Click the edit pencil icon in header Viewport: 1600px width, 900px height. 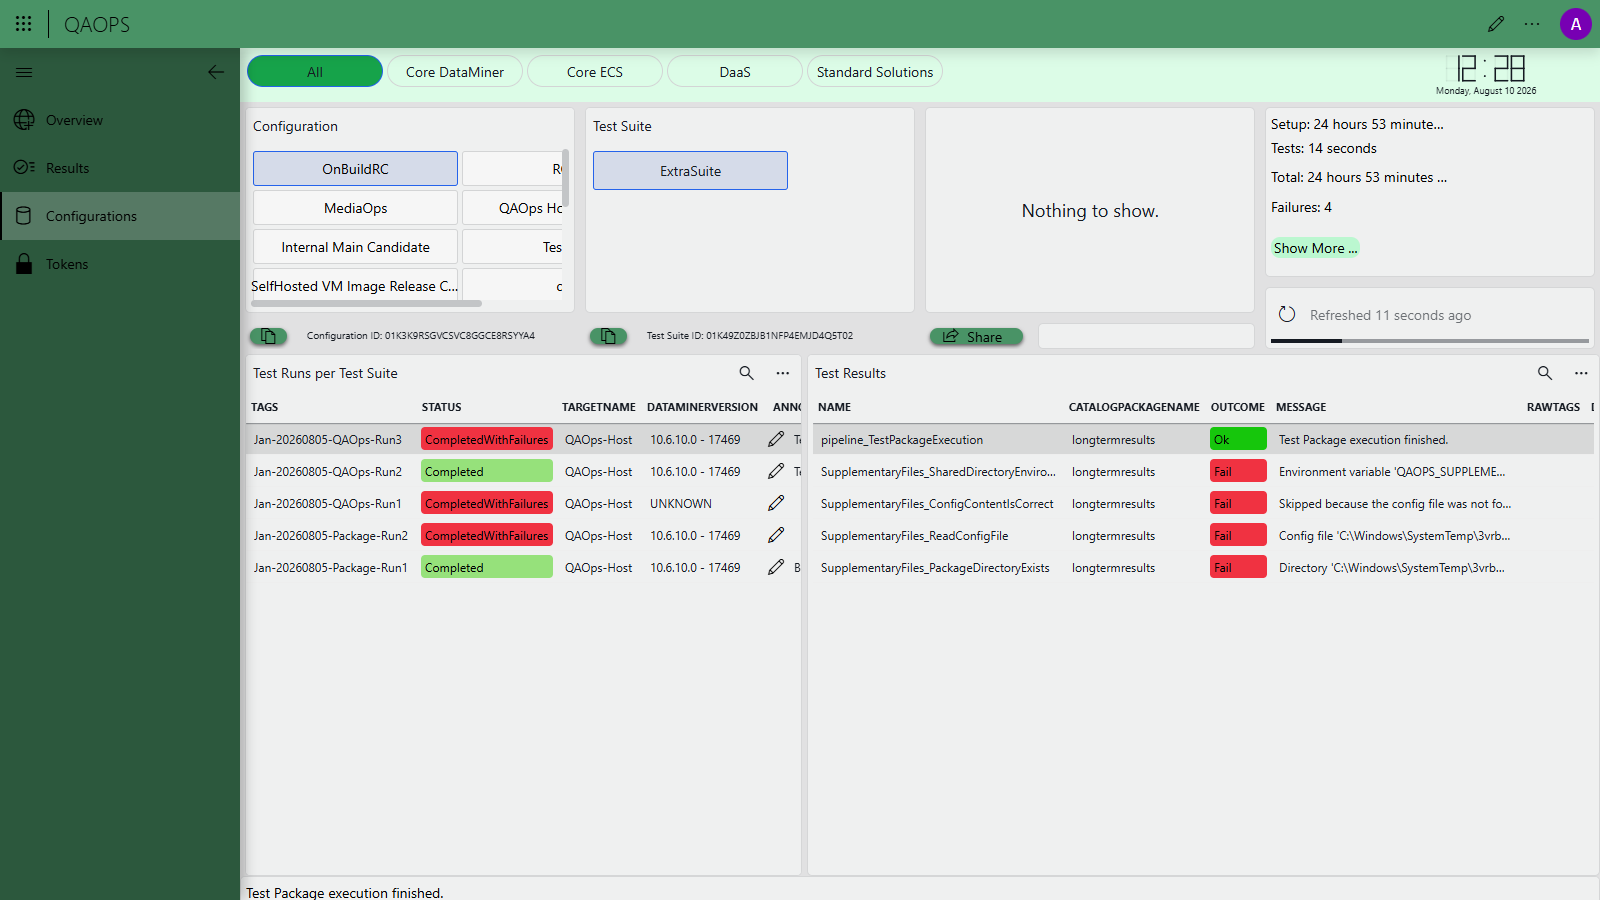(x=1496, y=24)
